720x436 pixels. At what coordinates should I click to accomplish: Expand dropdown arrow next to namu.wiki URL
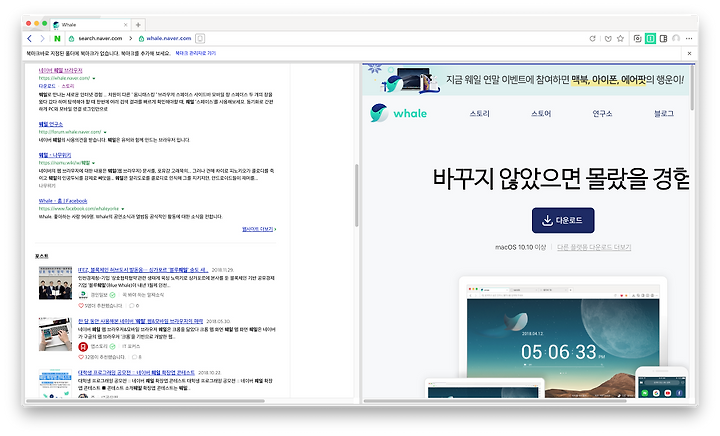tap(94, 163)
